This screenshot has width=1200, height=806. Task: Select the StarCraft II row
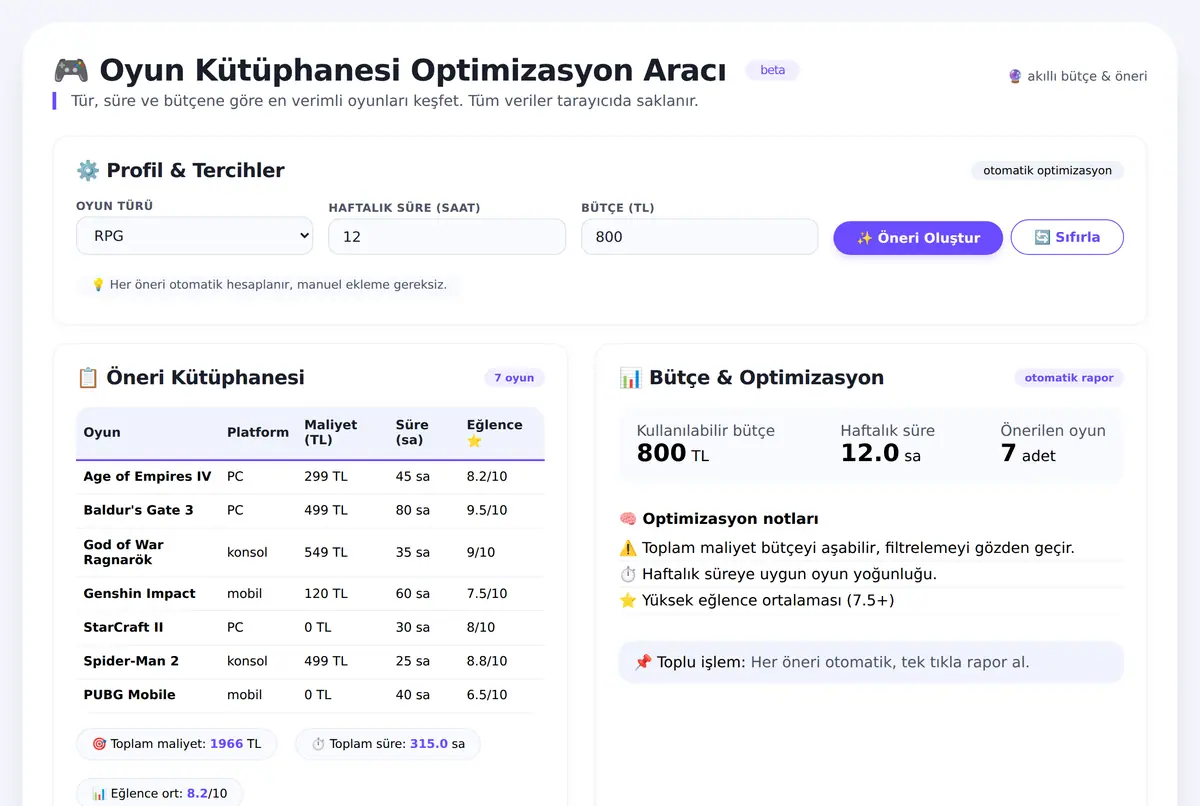click(310, 628)
